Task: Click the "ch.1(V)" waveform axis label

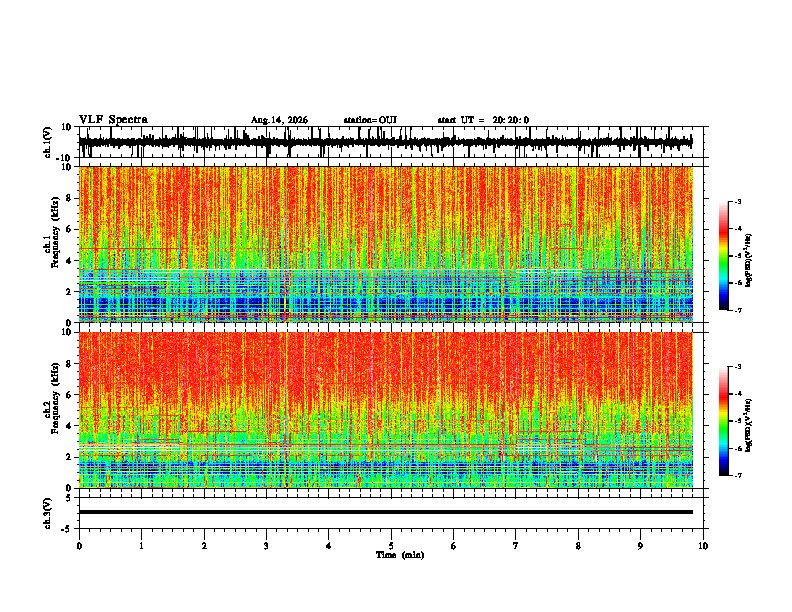Action: (x=48, y=142)
